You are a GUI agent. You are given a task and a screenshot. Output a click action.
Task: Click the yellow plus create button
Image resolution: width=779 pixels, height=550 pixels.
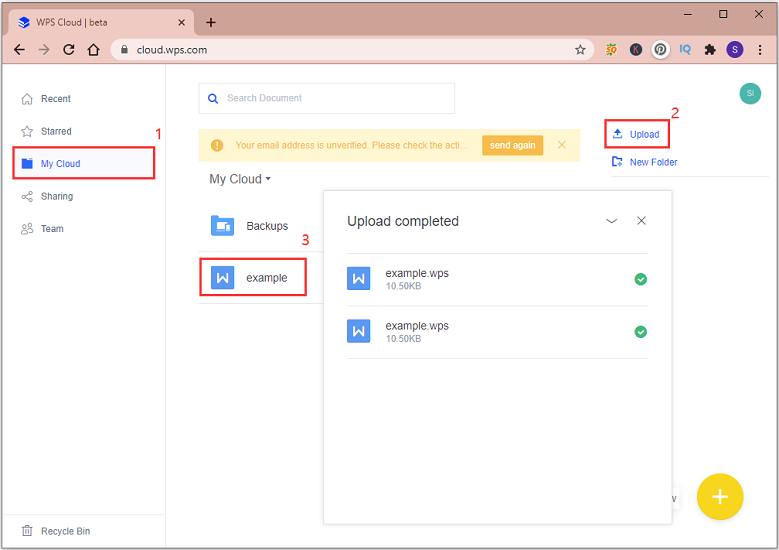(x=720, y=496)
